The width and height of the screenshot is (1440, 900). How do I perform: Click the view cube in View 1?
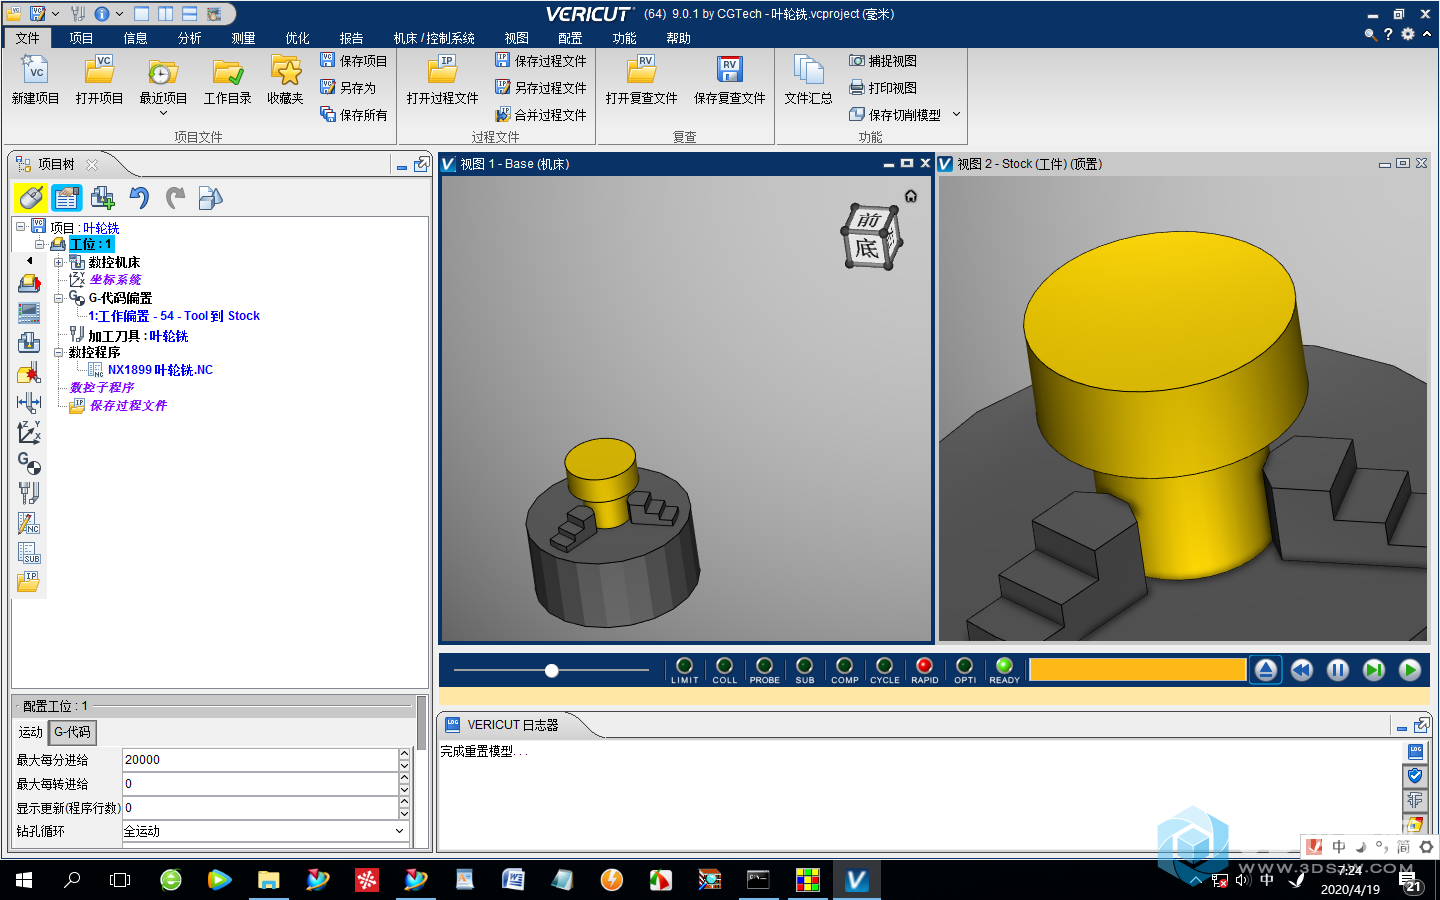870,237
